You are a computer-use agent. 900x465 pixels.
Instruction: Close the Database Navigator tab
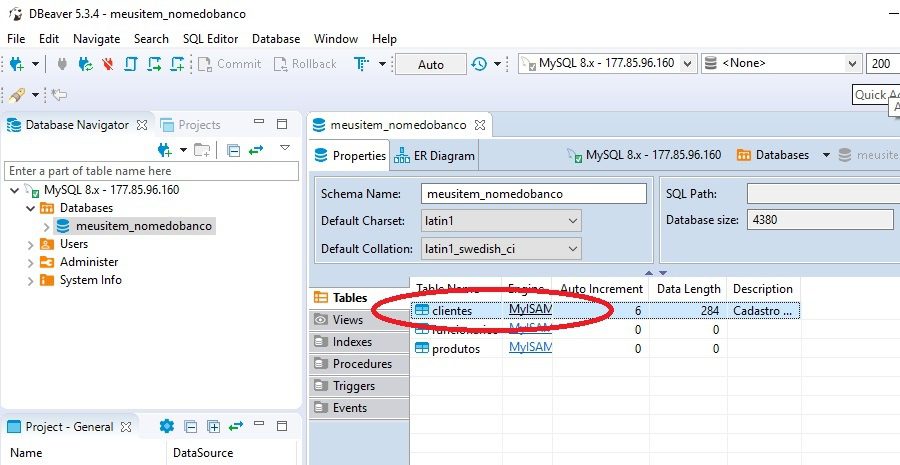pyautogui.click(x=142, y=125)
